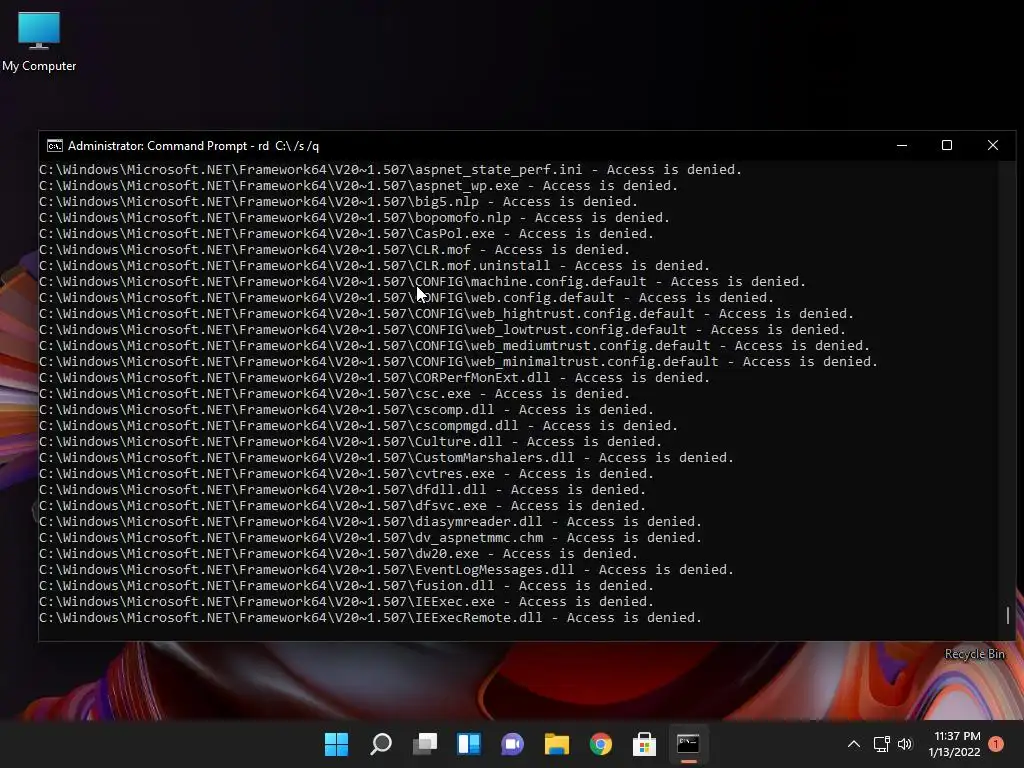Click the machine.config.default output line
The image size is (1024, 768).
click(x=423, y=281)
